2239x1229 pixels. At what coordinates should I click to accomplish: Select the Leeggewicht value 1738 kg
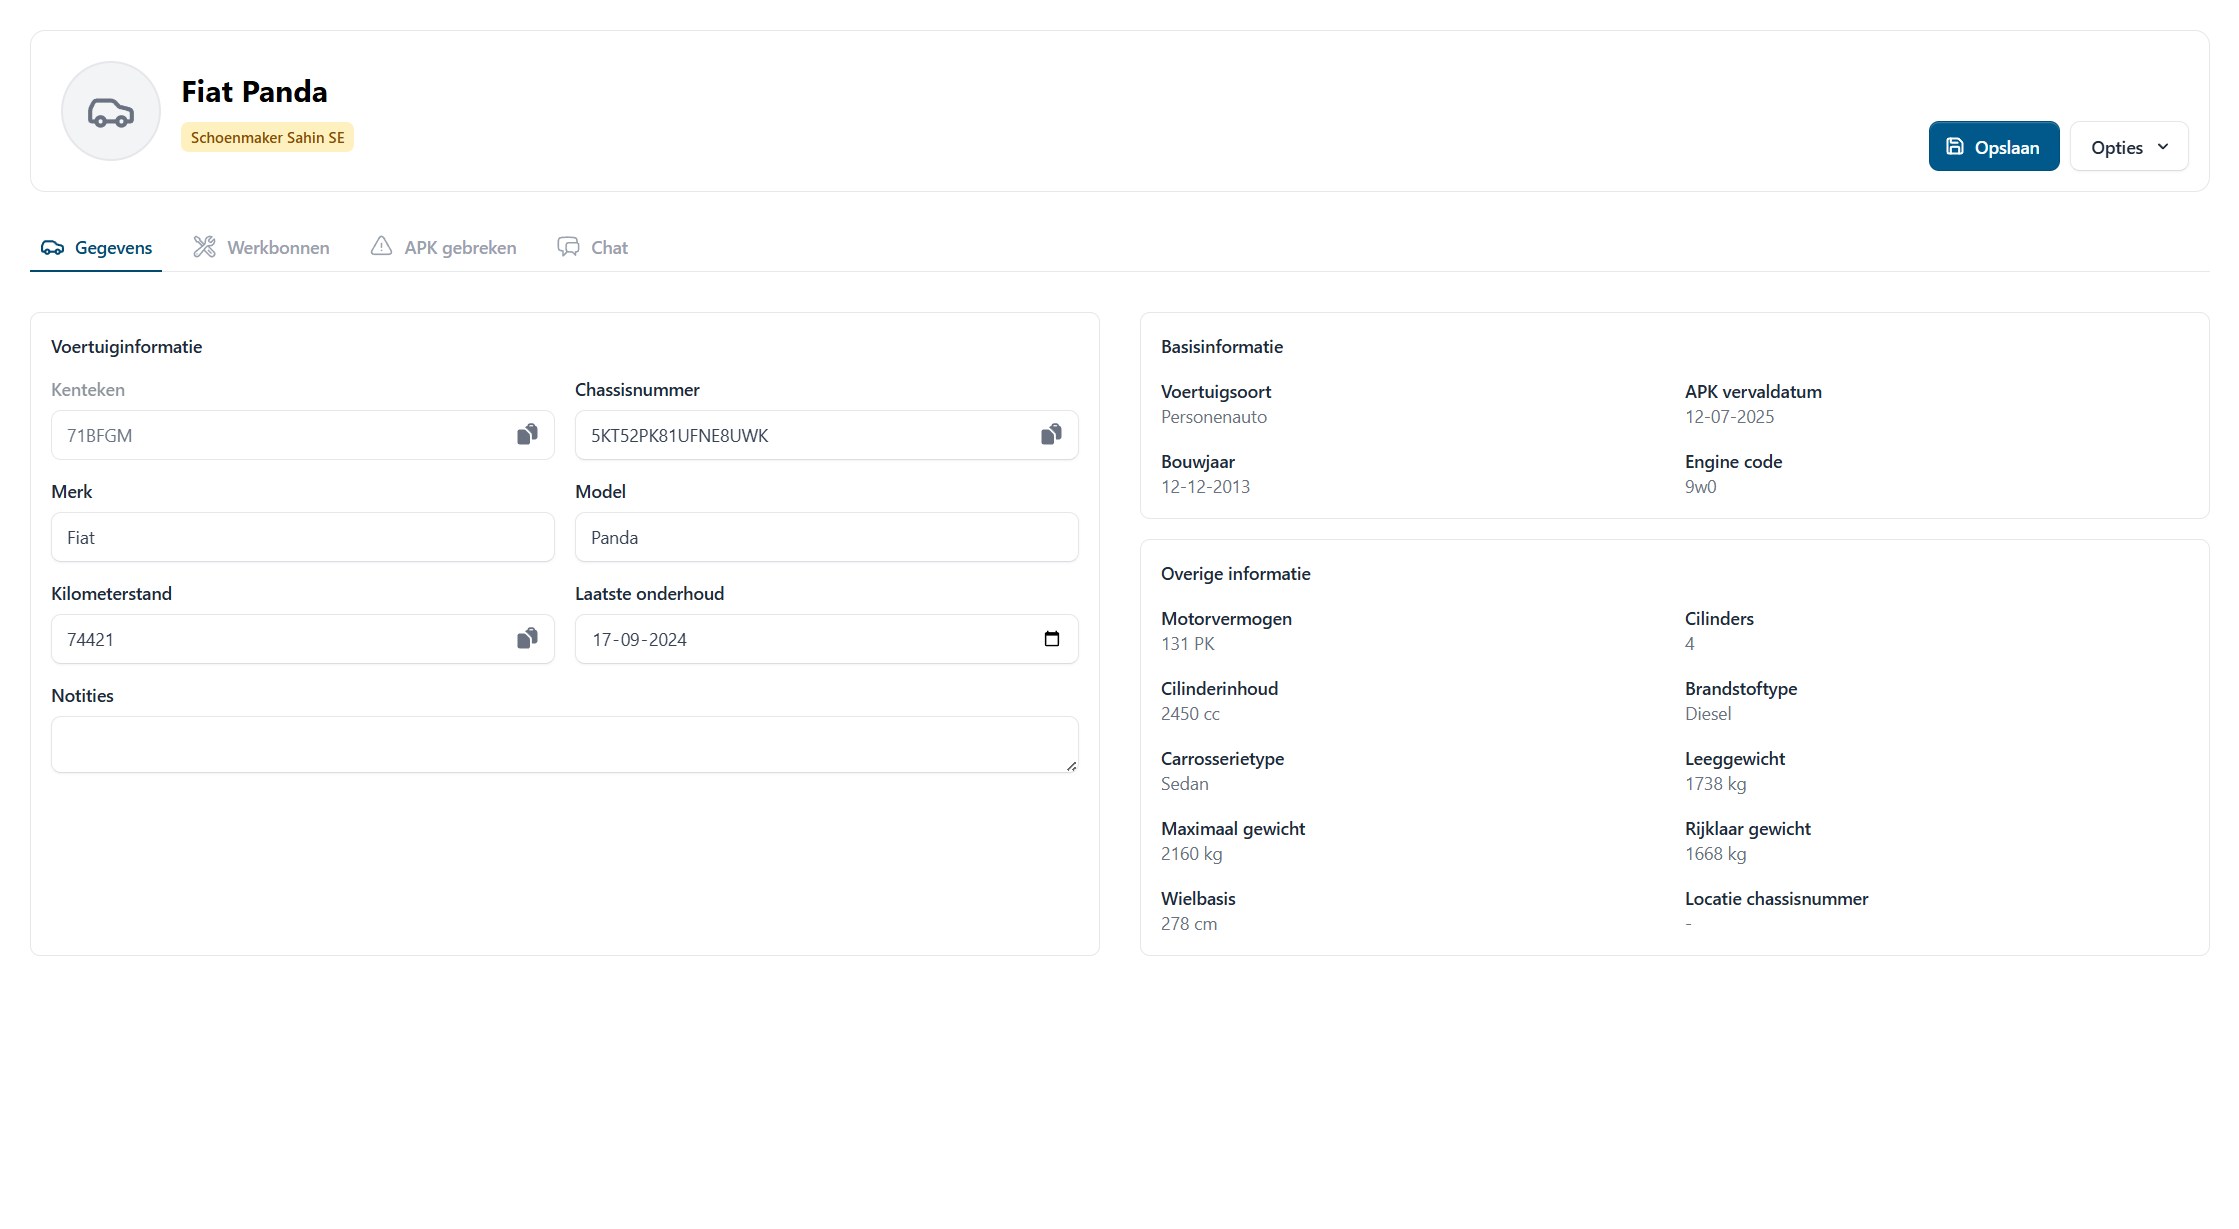pyautogui.click(x=1716, y=784)
